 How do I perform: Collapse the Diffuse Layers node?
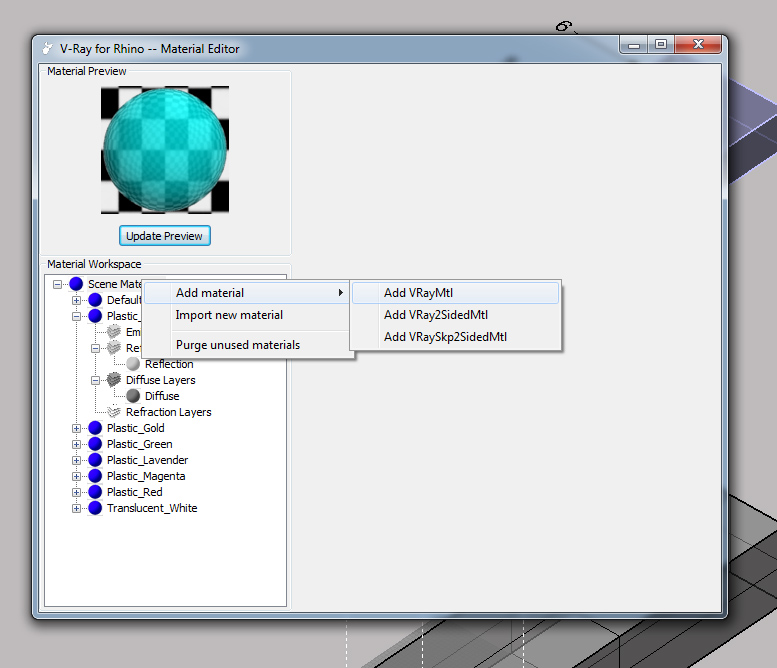[95, 381]
